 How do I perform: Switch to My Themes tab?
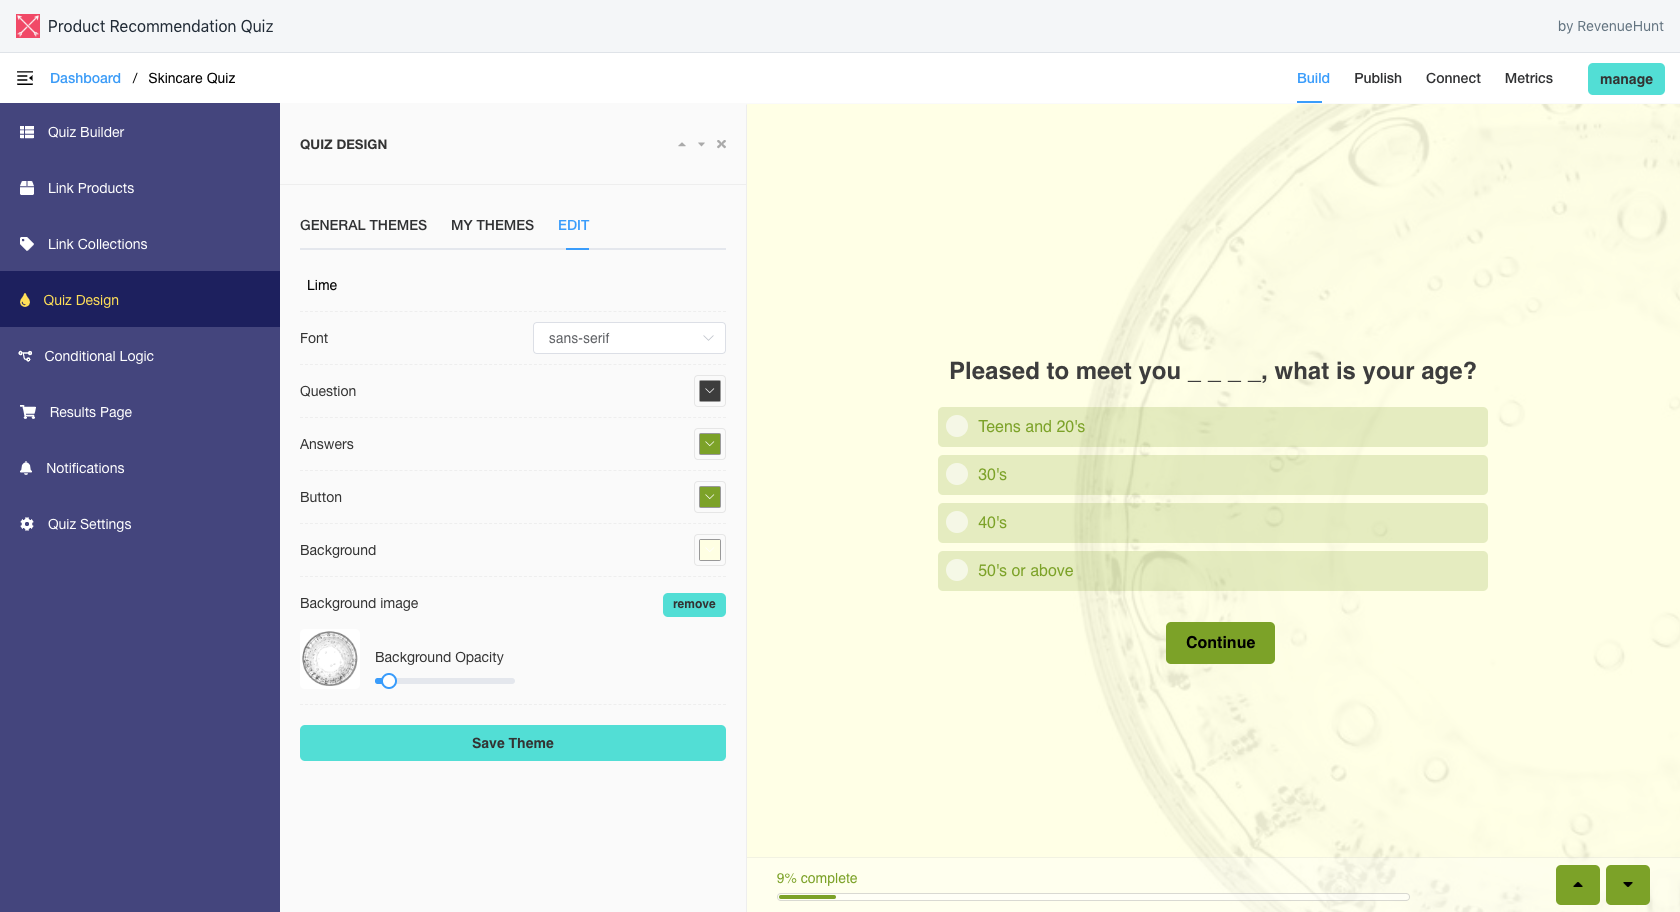492,225
